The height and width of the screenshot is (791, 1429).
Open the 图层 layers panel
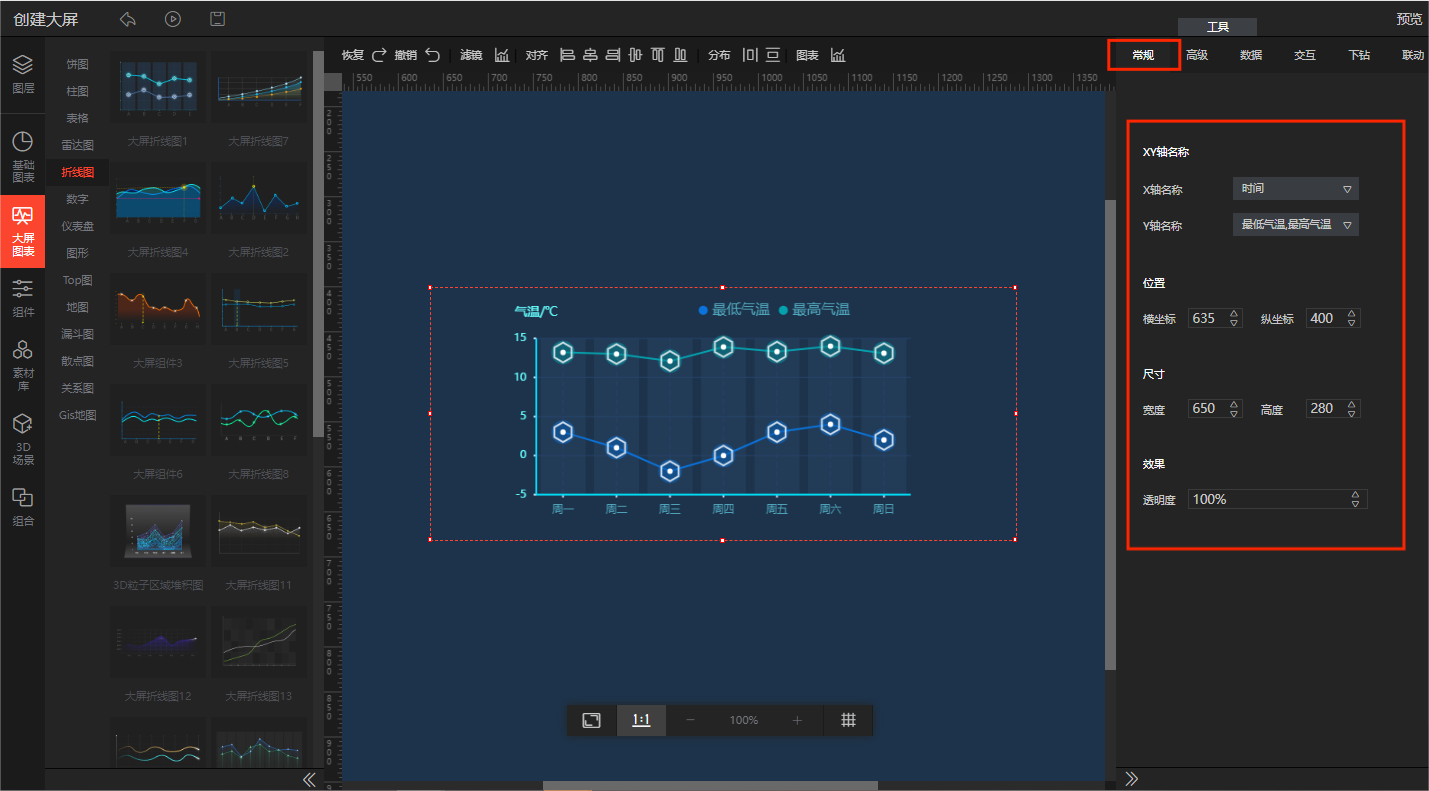pyautogui.click(x=22, y=74)
